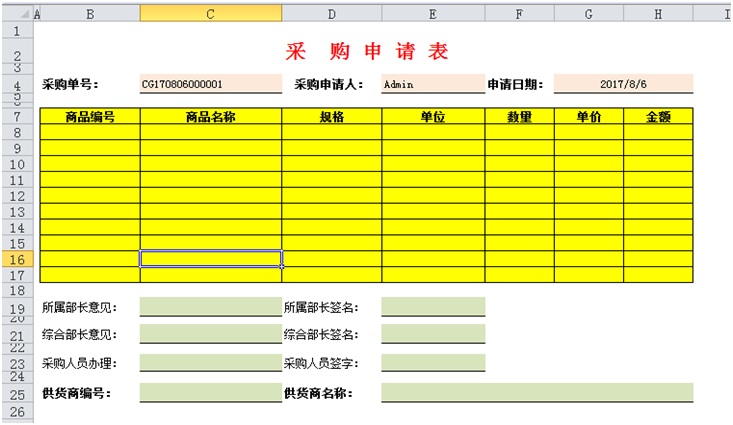This screenshot has width=733, height=425.
Task: Click the 采购申请人 field showing Admin
Action: (x=432, y=85)
